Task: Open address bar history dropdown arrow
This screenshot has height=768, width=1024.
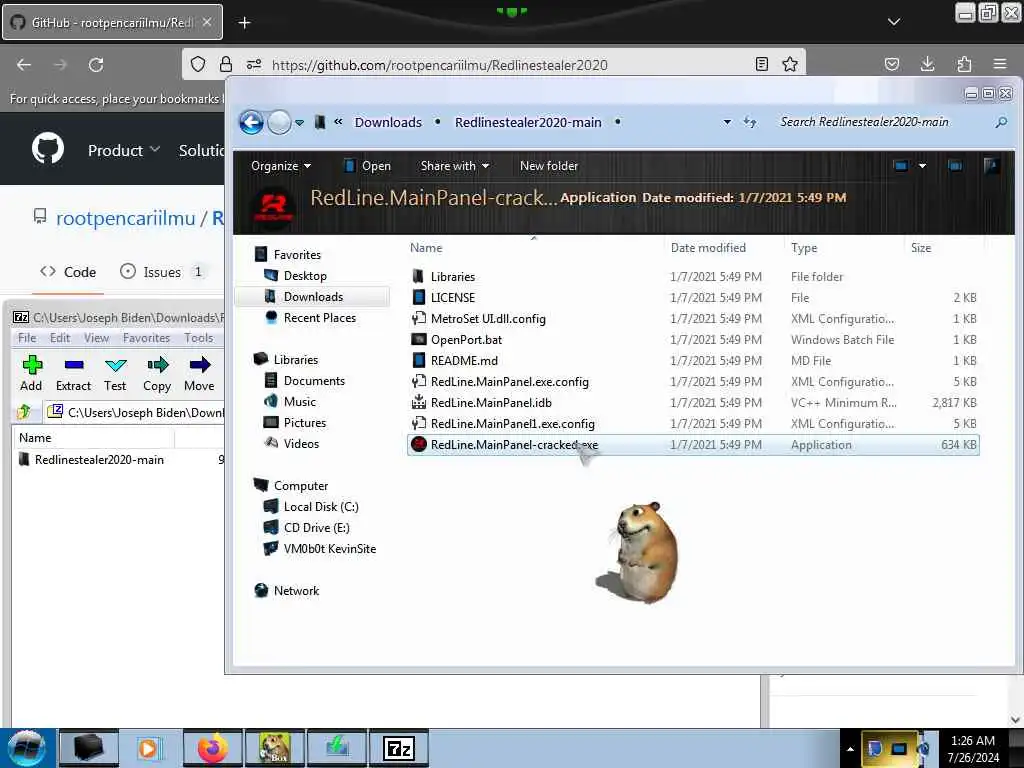Action: tap(727, 122)
